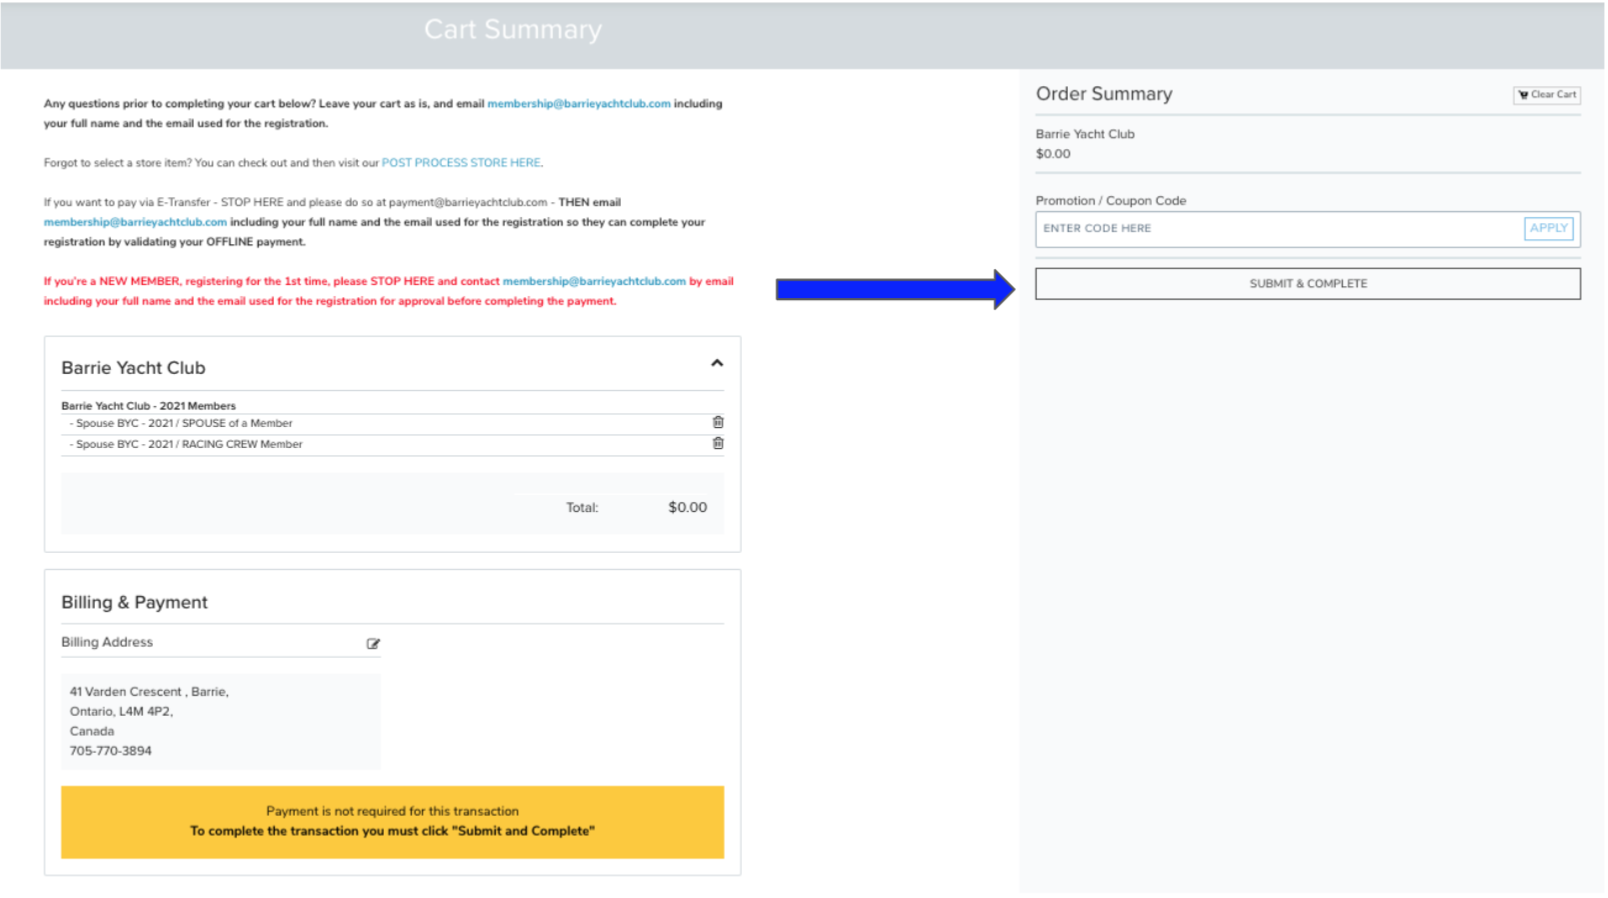Edit the billing address
This screenshot has height=898, width=1608.
coord(373,643)
